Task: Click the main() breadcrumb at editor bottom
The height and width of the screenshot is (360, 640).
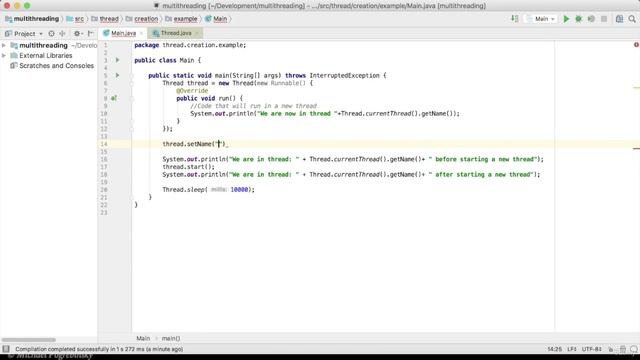Action: click(x=171, y=338)
